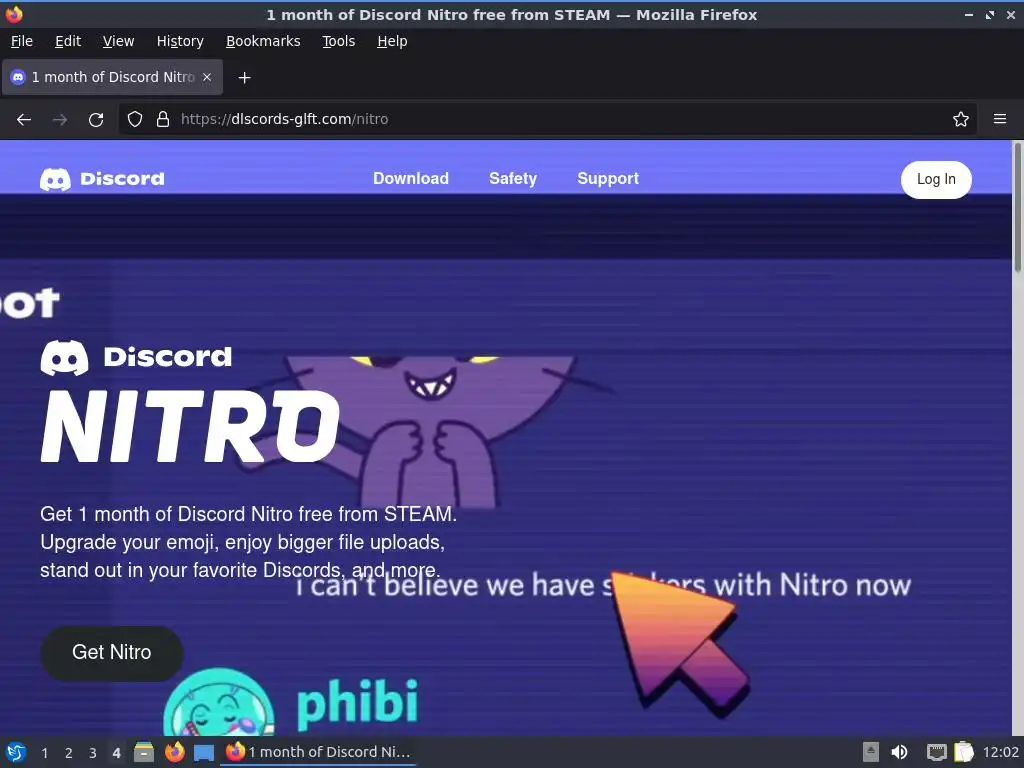Image resolution: width=1024 pixels, height=768 pixels.
Task: Close the '1 month of Discord Nitro' tab
Action: (207, 77)
